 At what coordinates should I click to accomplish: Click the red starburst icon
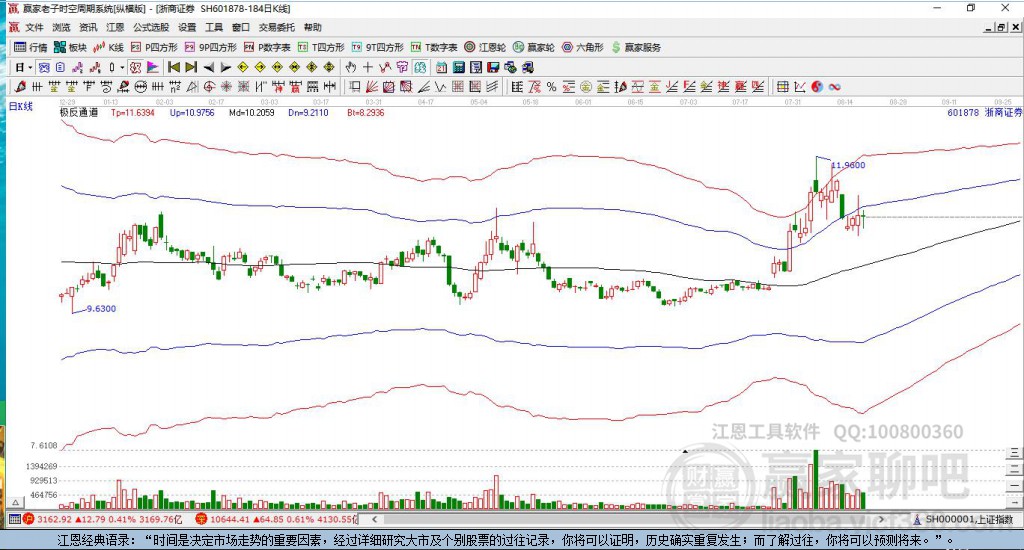(x=226, y=87)
